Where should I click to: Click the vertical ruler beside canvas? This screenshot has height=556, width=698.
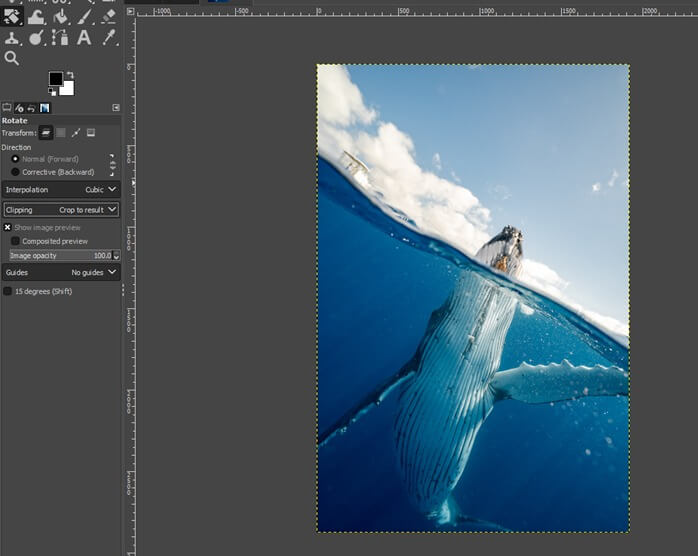tap(130, 285)
